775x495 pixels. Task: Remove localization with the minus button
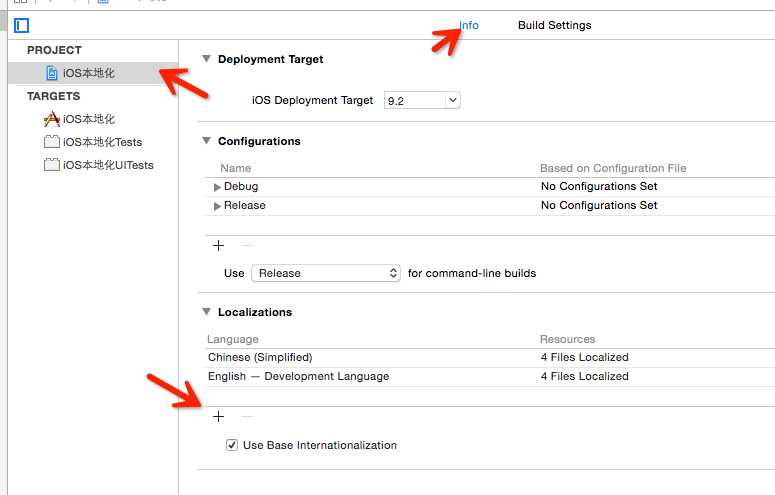click(248, 416)
